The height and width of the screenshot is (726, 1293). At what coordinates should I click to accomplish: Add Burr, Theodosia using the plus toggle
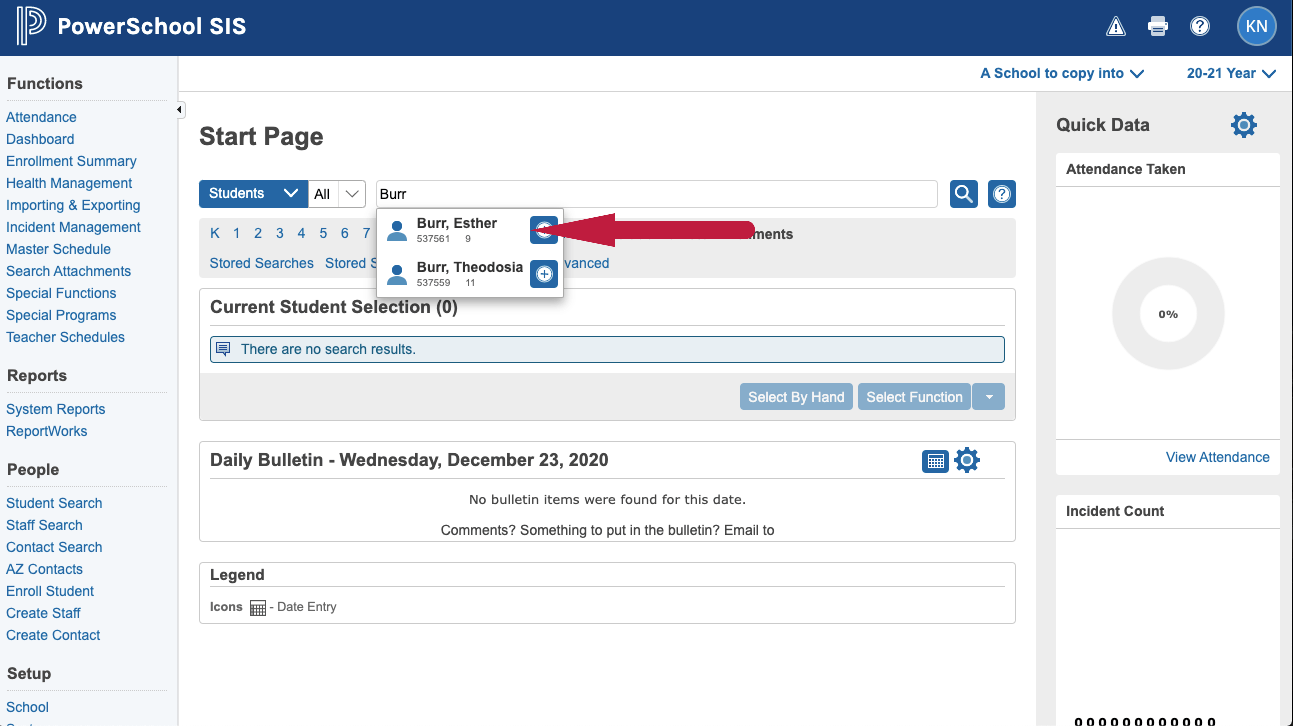pyautogui.click(x=543, y=274)
